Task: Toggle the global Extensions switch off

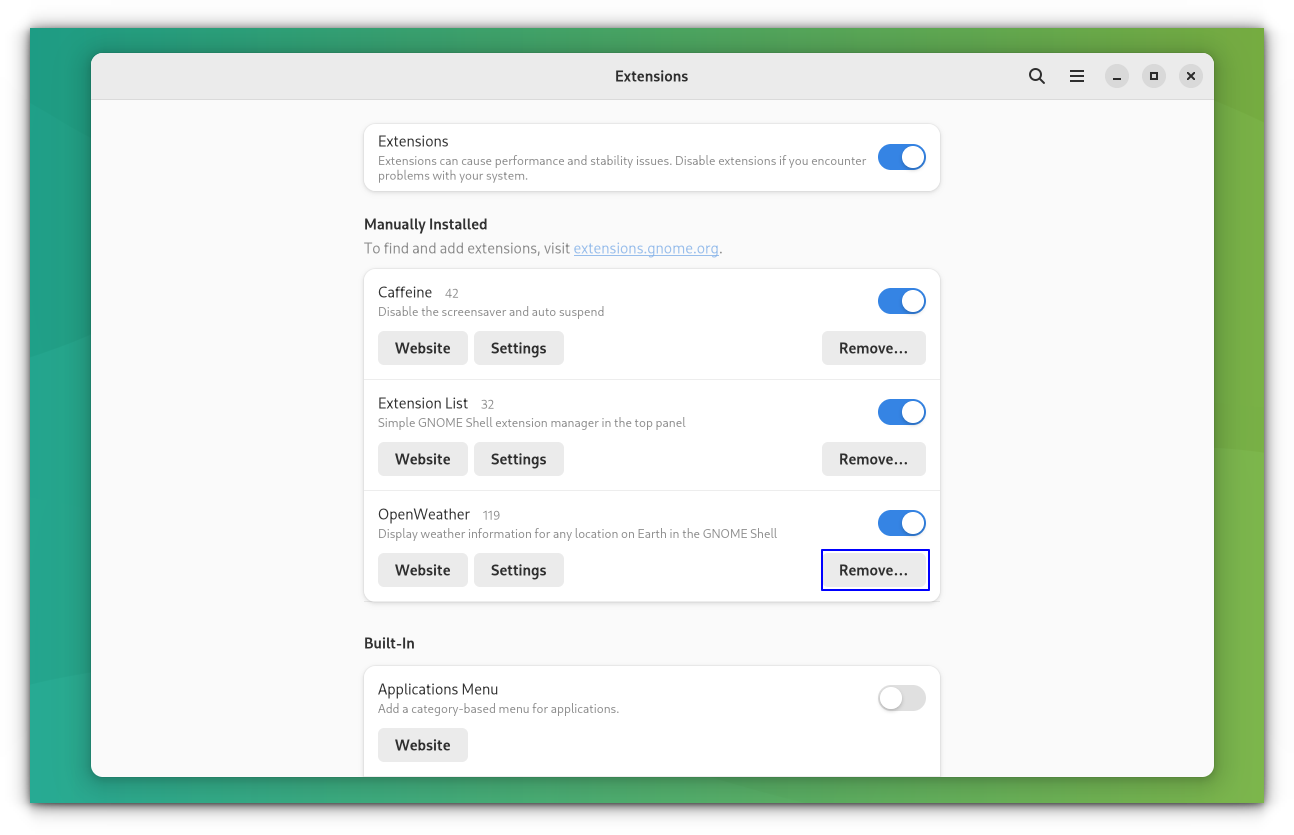Action: pos(901,157)
